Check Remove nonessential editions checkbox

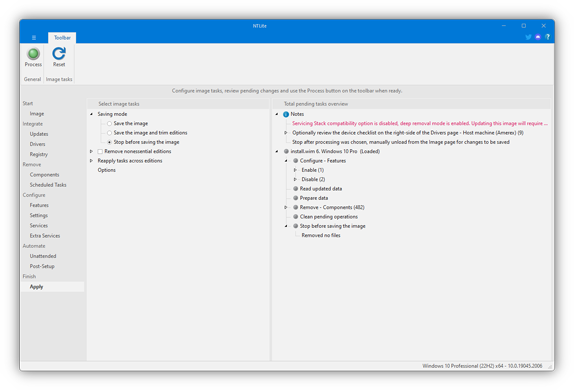100,151
